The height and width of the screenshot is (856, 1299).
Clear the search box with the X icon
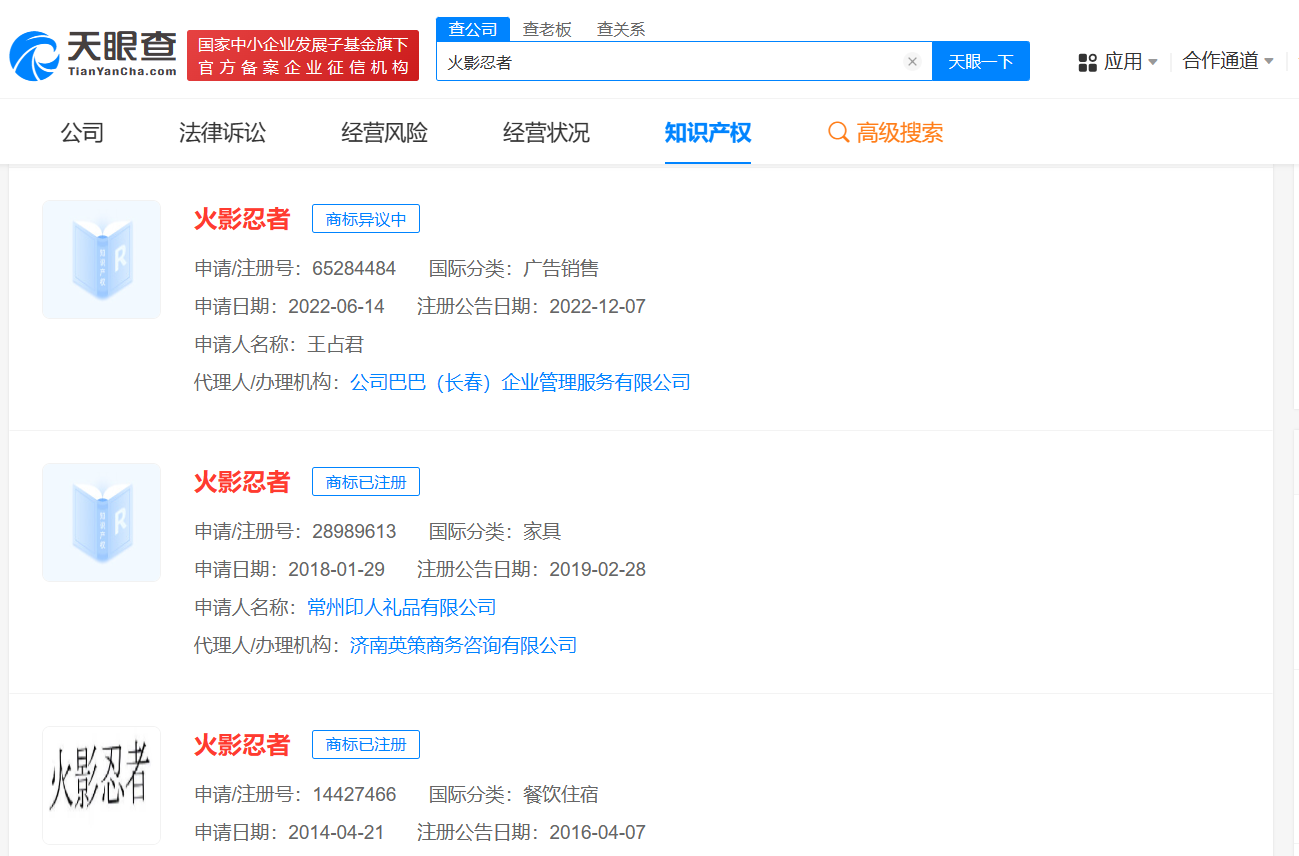pos(912,62)
